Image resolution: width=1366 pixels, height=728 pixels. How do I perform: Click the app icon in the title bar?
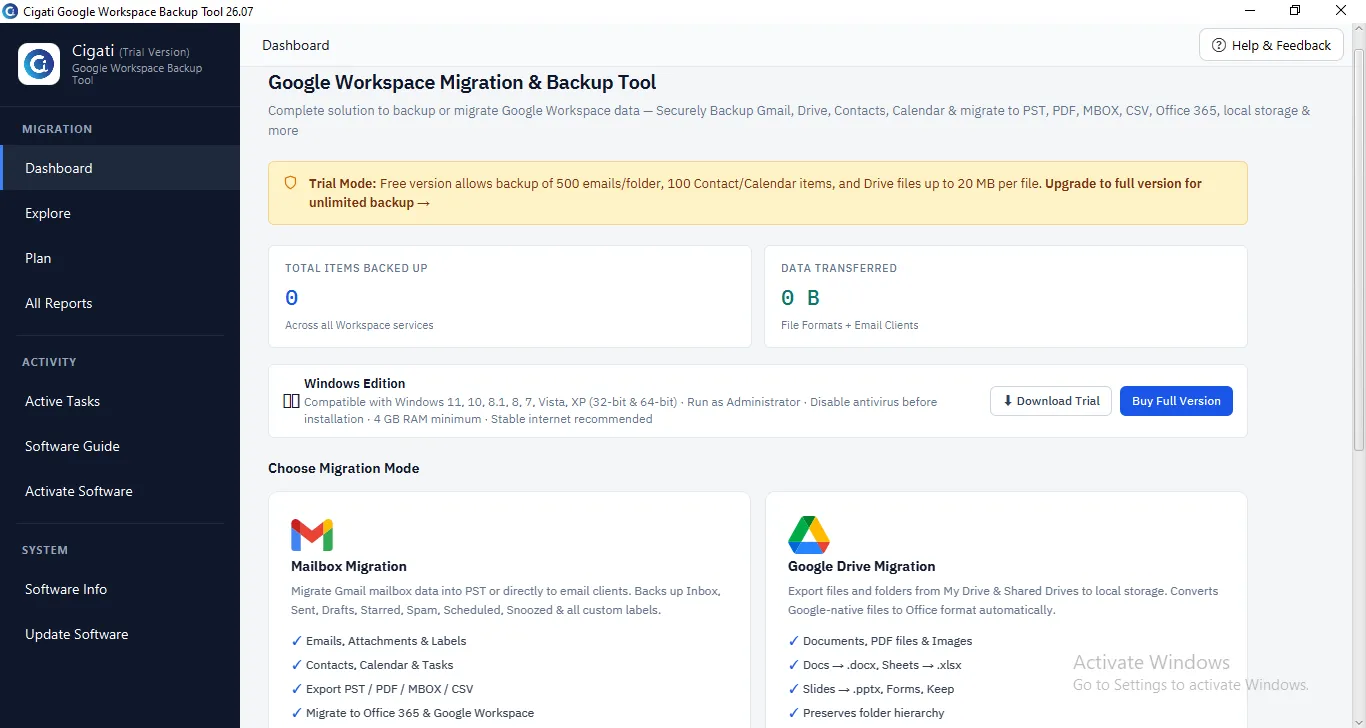click(10, 11)
